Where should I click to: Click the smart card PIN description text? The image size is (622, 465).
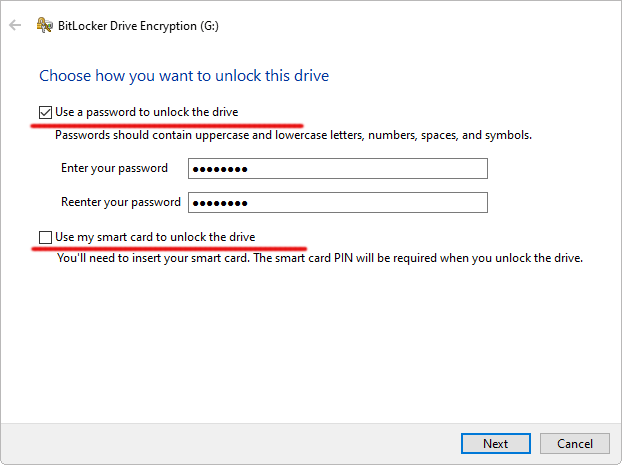tap(320, 258)
